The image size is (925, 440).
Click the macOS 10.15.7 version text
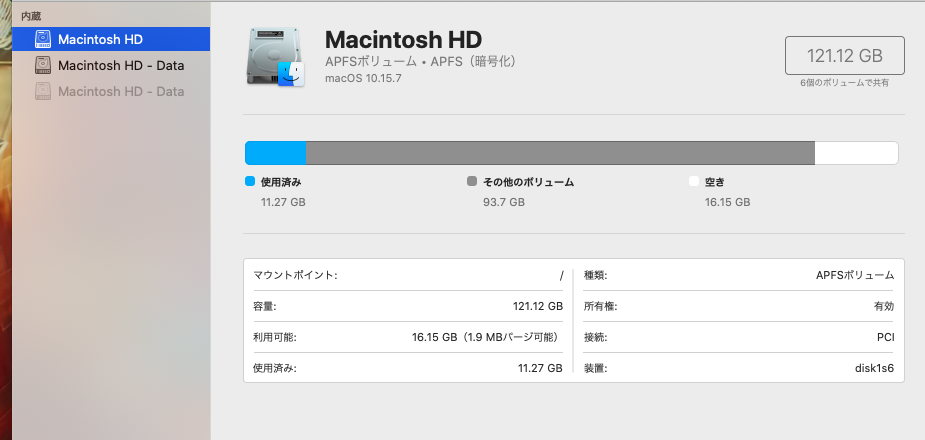point(363,78)
